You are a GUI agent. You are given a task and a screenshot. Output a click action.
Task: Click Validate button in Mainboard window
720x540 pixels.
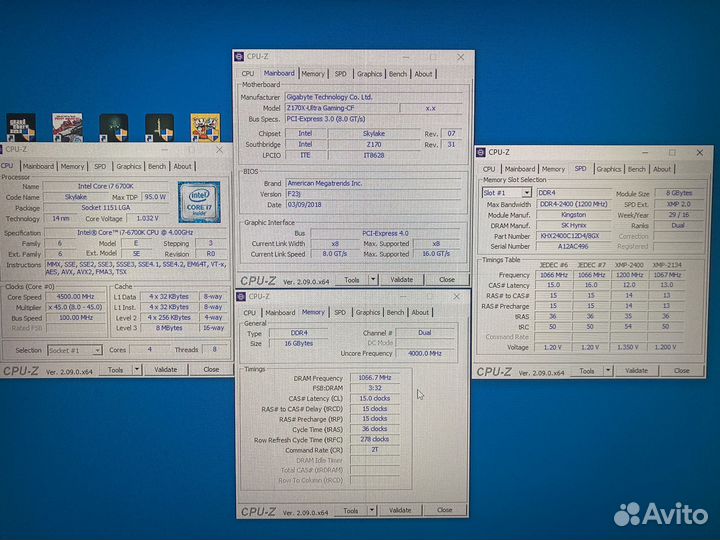[401, 279]
